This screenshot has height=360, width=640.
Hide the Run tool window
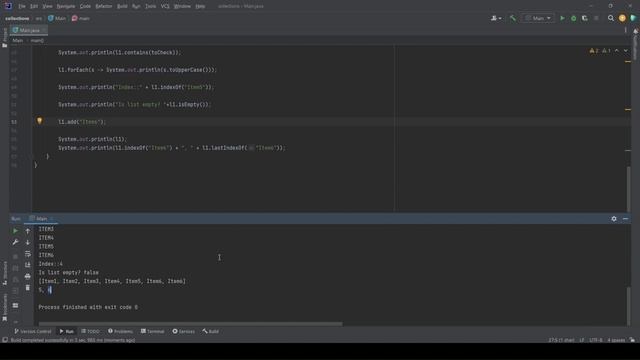[625, 219]
